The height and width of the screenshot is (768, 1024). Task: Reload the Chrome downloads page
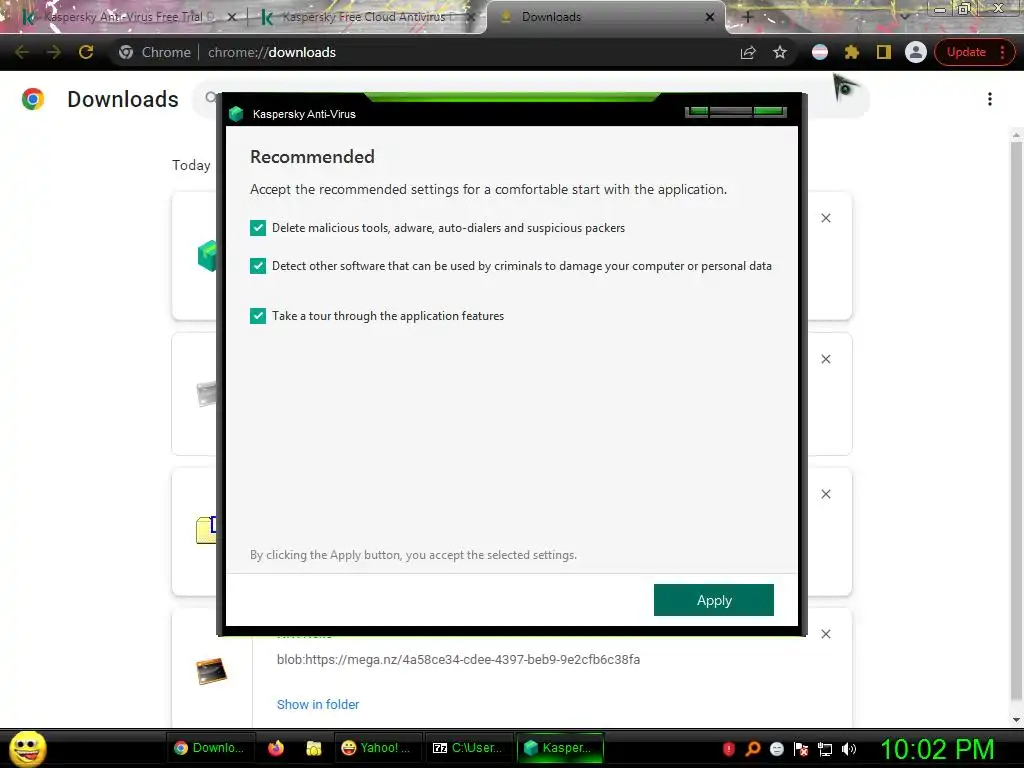[x=86, y=52]
